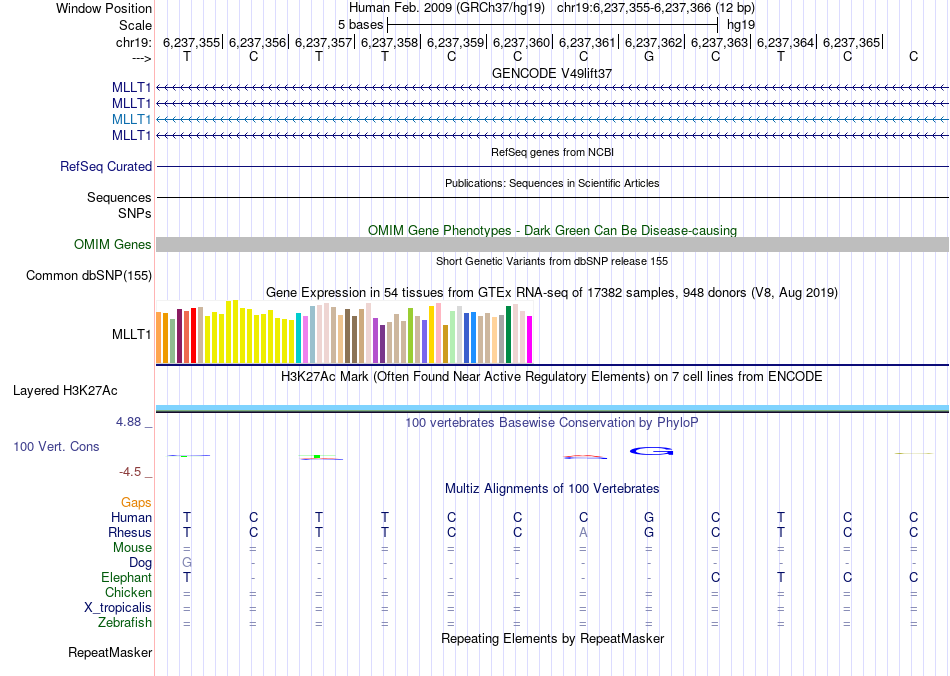The height and width of the screenshot is (676, 950).
Task: Click the X_tropicalis species label
Action: (x=118, y=608)
